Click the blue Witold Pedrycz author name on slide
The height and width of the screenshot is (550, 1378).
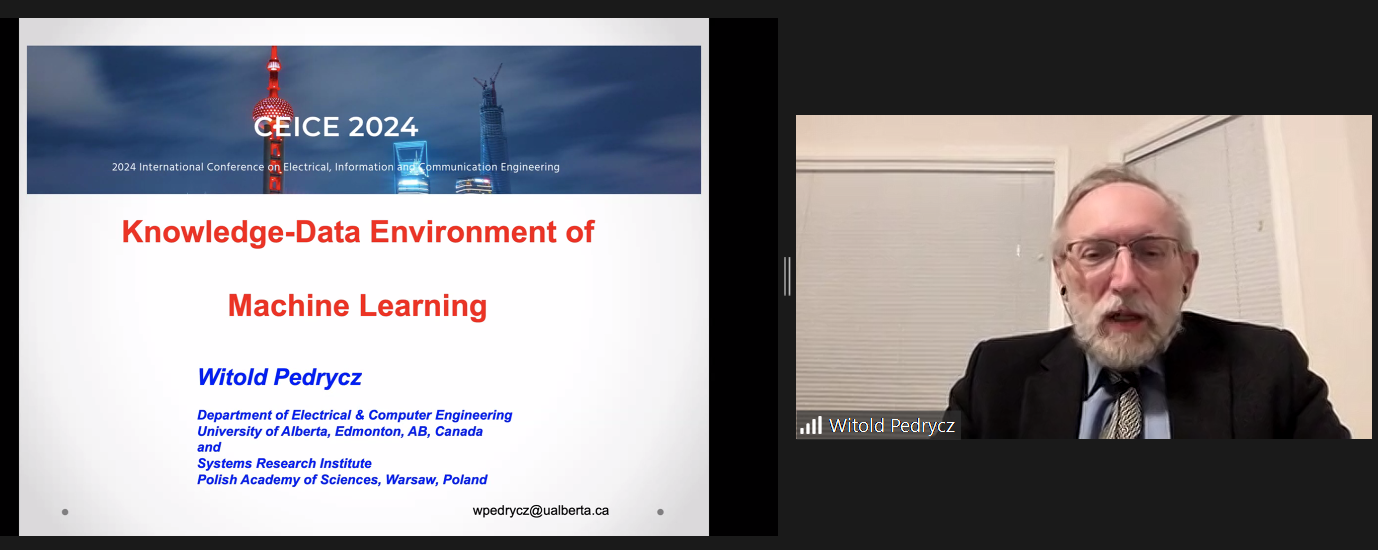tap(279, 377)
